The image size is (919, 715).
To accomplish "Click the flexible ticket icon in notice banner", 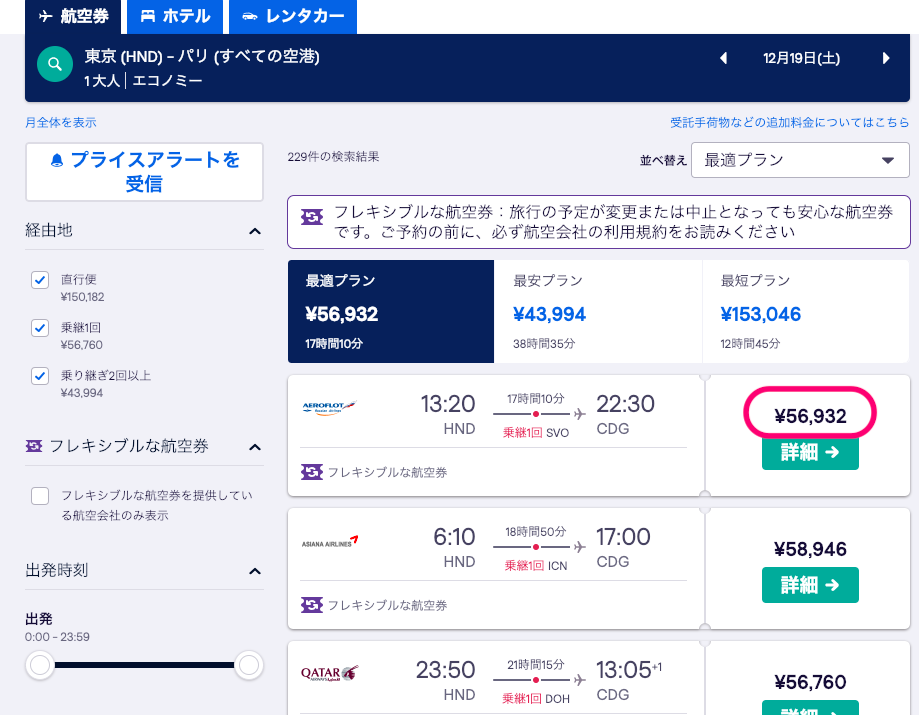I will tap(311, 217).
